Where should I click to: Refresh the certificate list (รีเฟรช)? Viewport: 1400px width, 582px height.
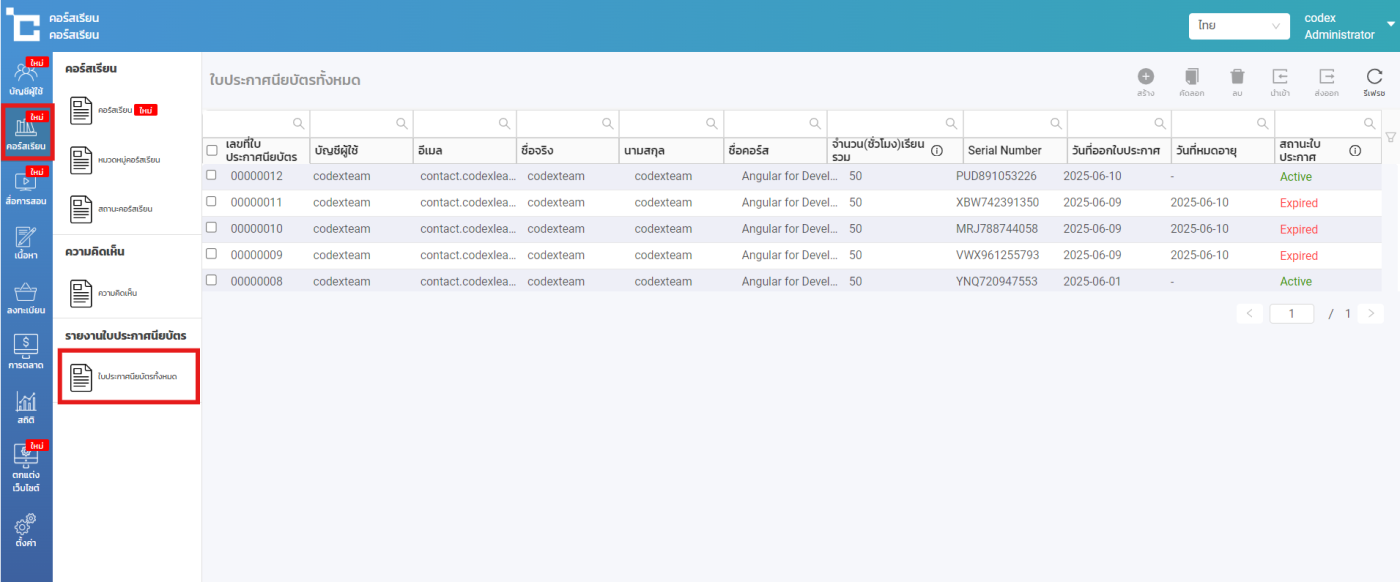(1374, 77)
